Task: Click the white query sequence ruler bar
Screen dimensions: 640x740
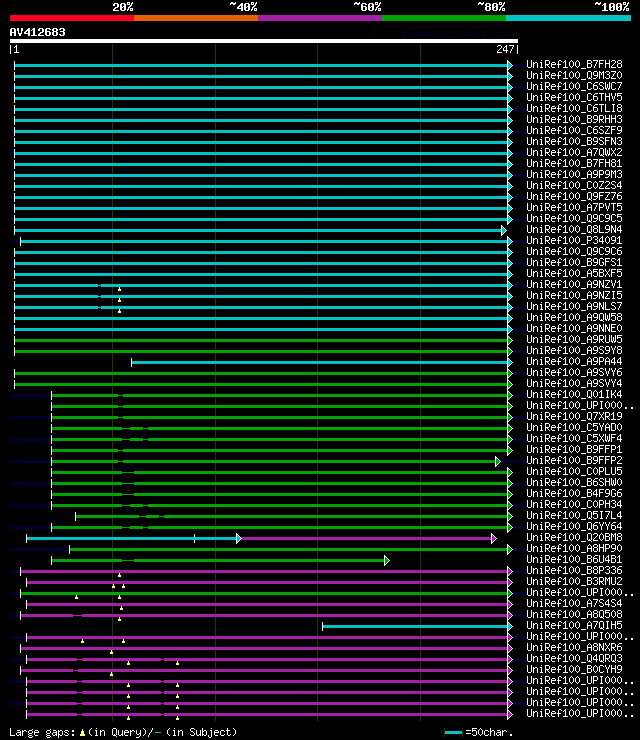Action: point(264,41)
